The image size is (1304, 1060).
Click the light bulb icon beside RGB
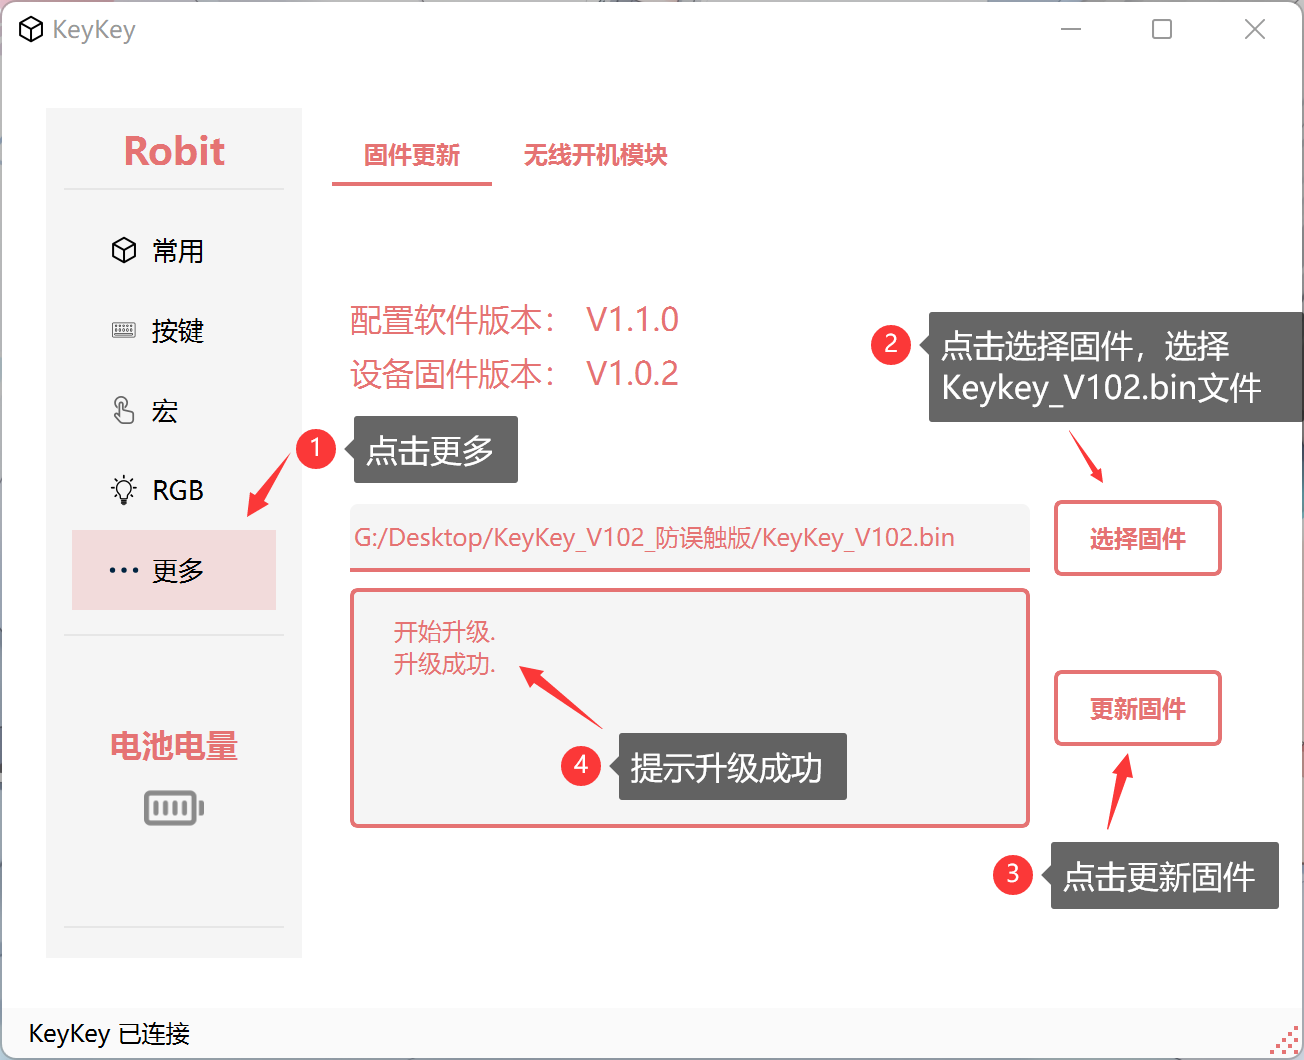click(x=124, y=490)
